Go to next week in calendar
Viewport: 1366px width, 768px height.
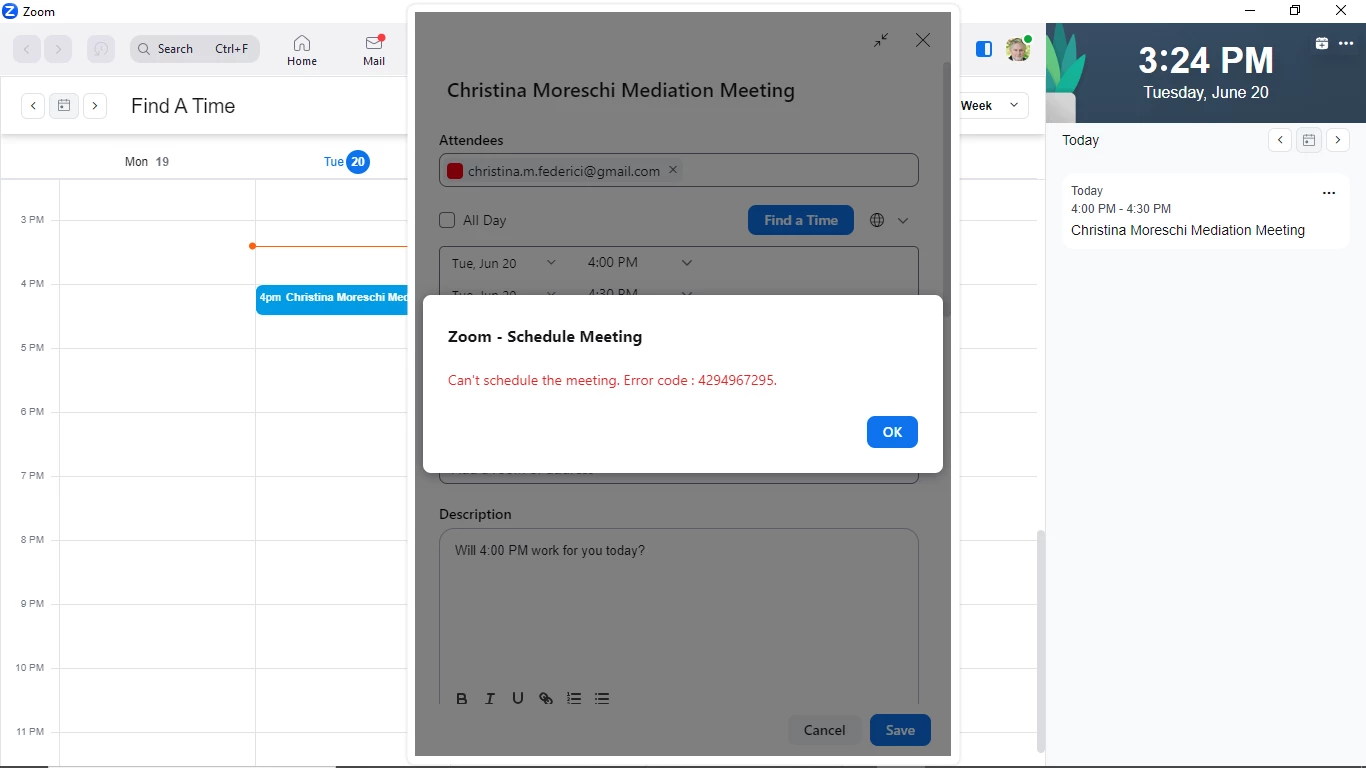point(95,106)
